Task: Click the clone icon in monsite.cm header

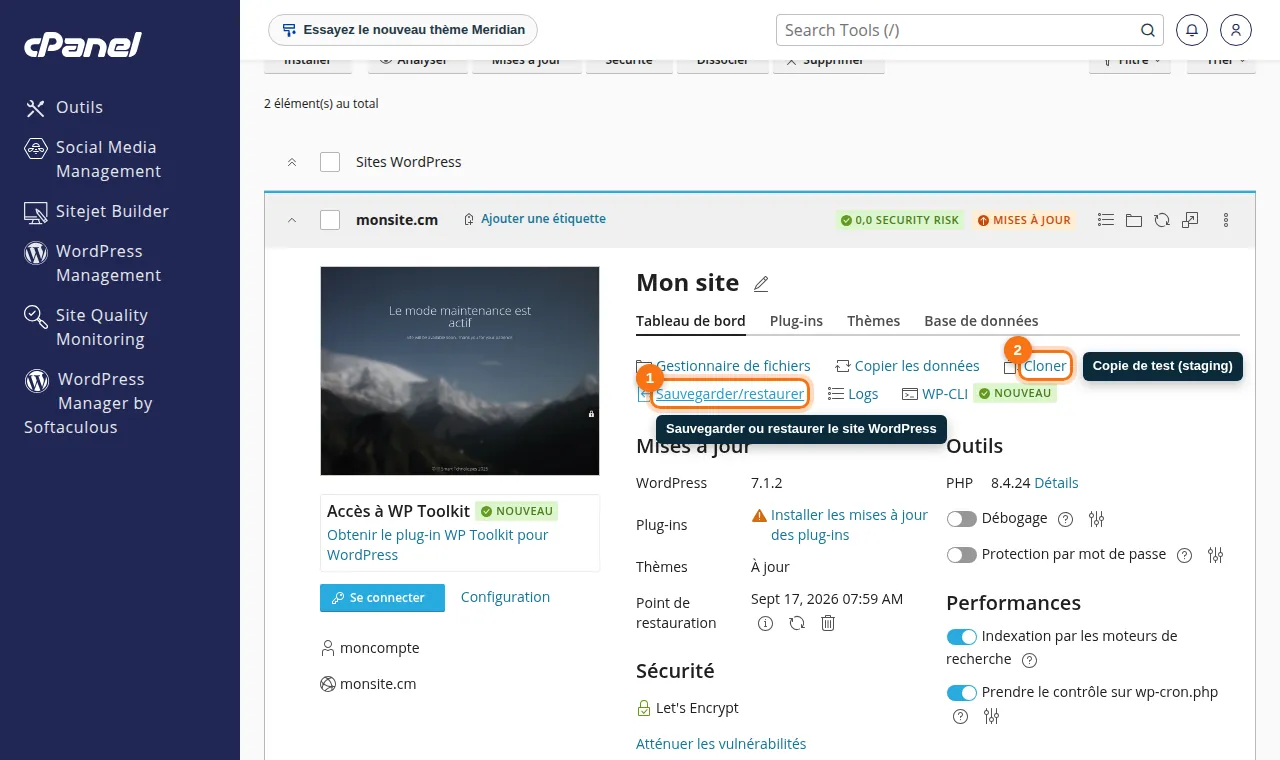Action: tap(1190, 220)
